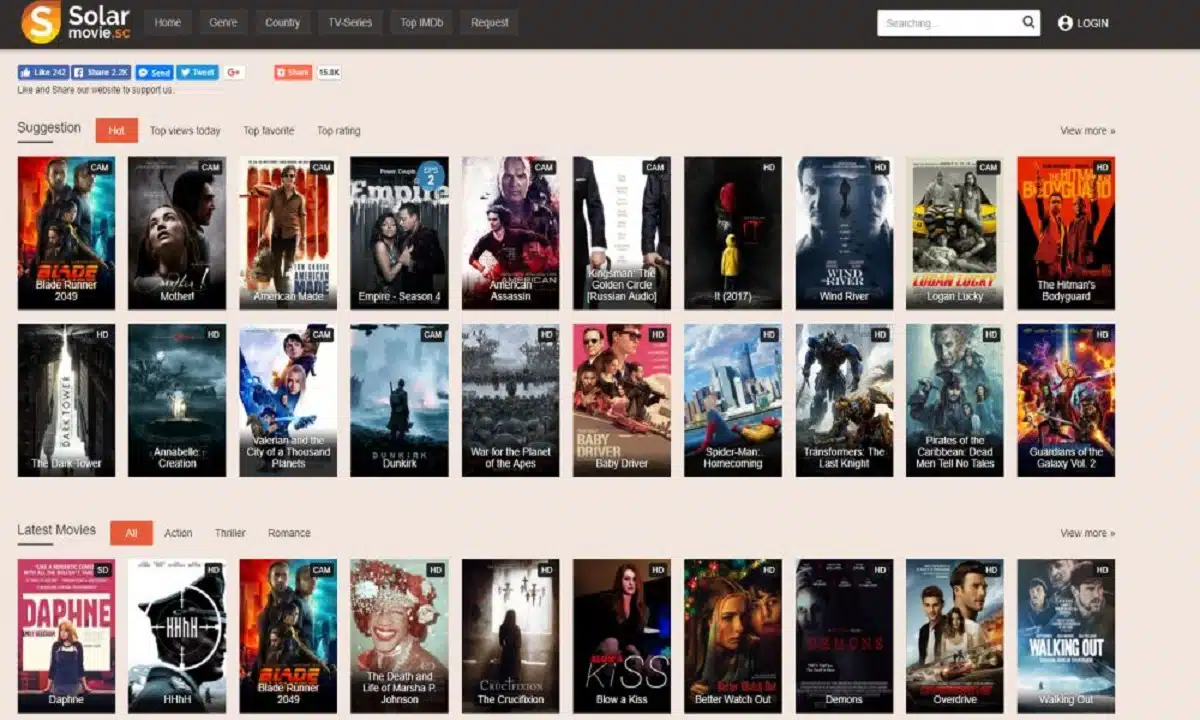Open the Genre menu

[223, 23]
